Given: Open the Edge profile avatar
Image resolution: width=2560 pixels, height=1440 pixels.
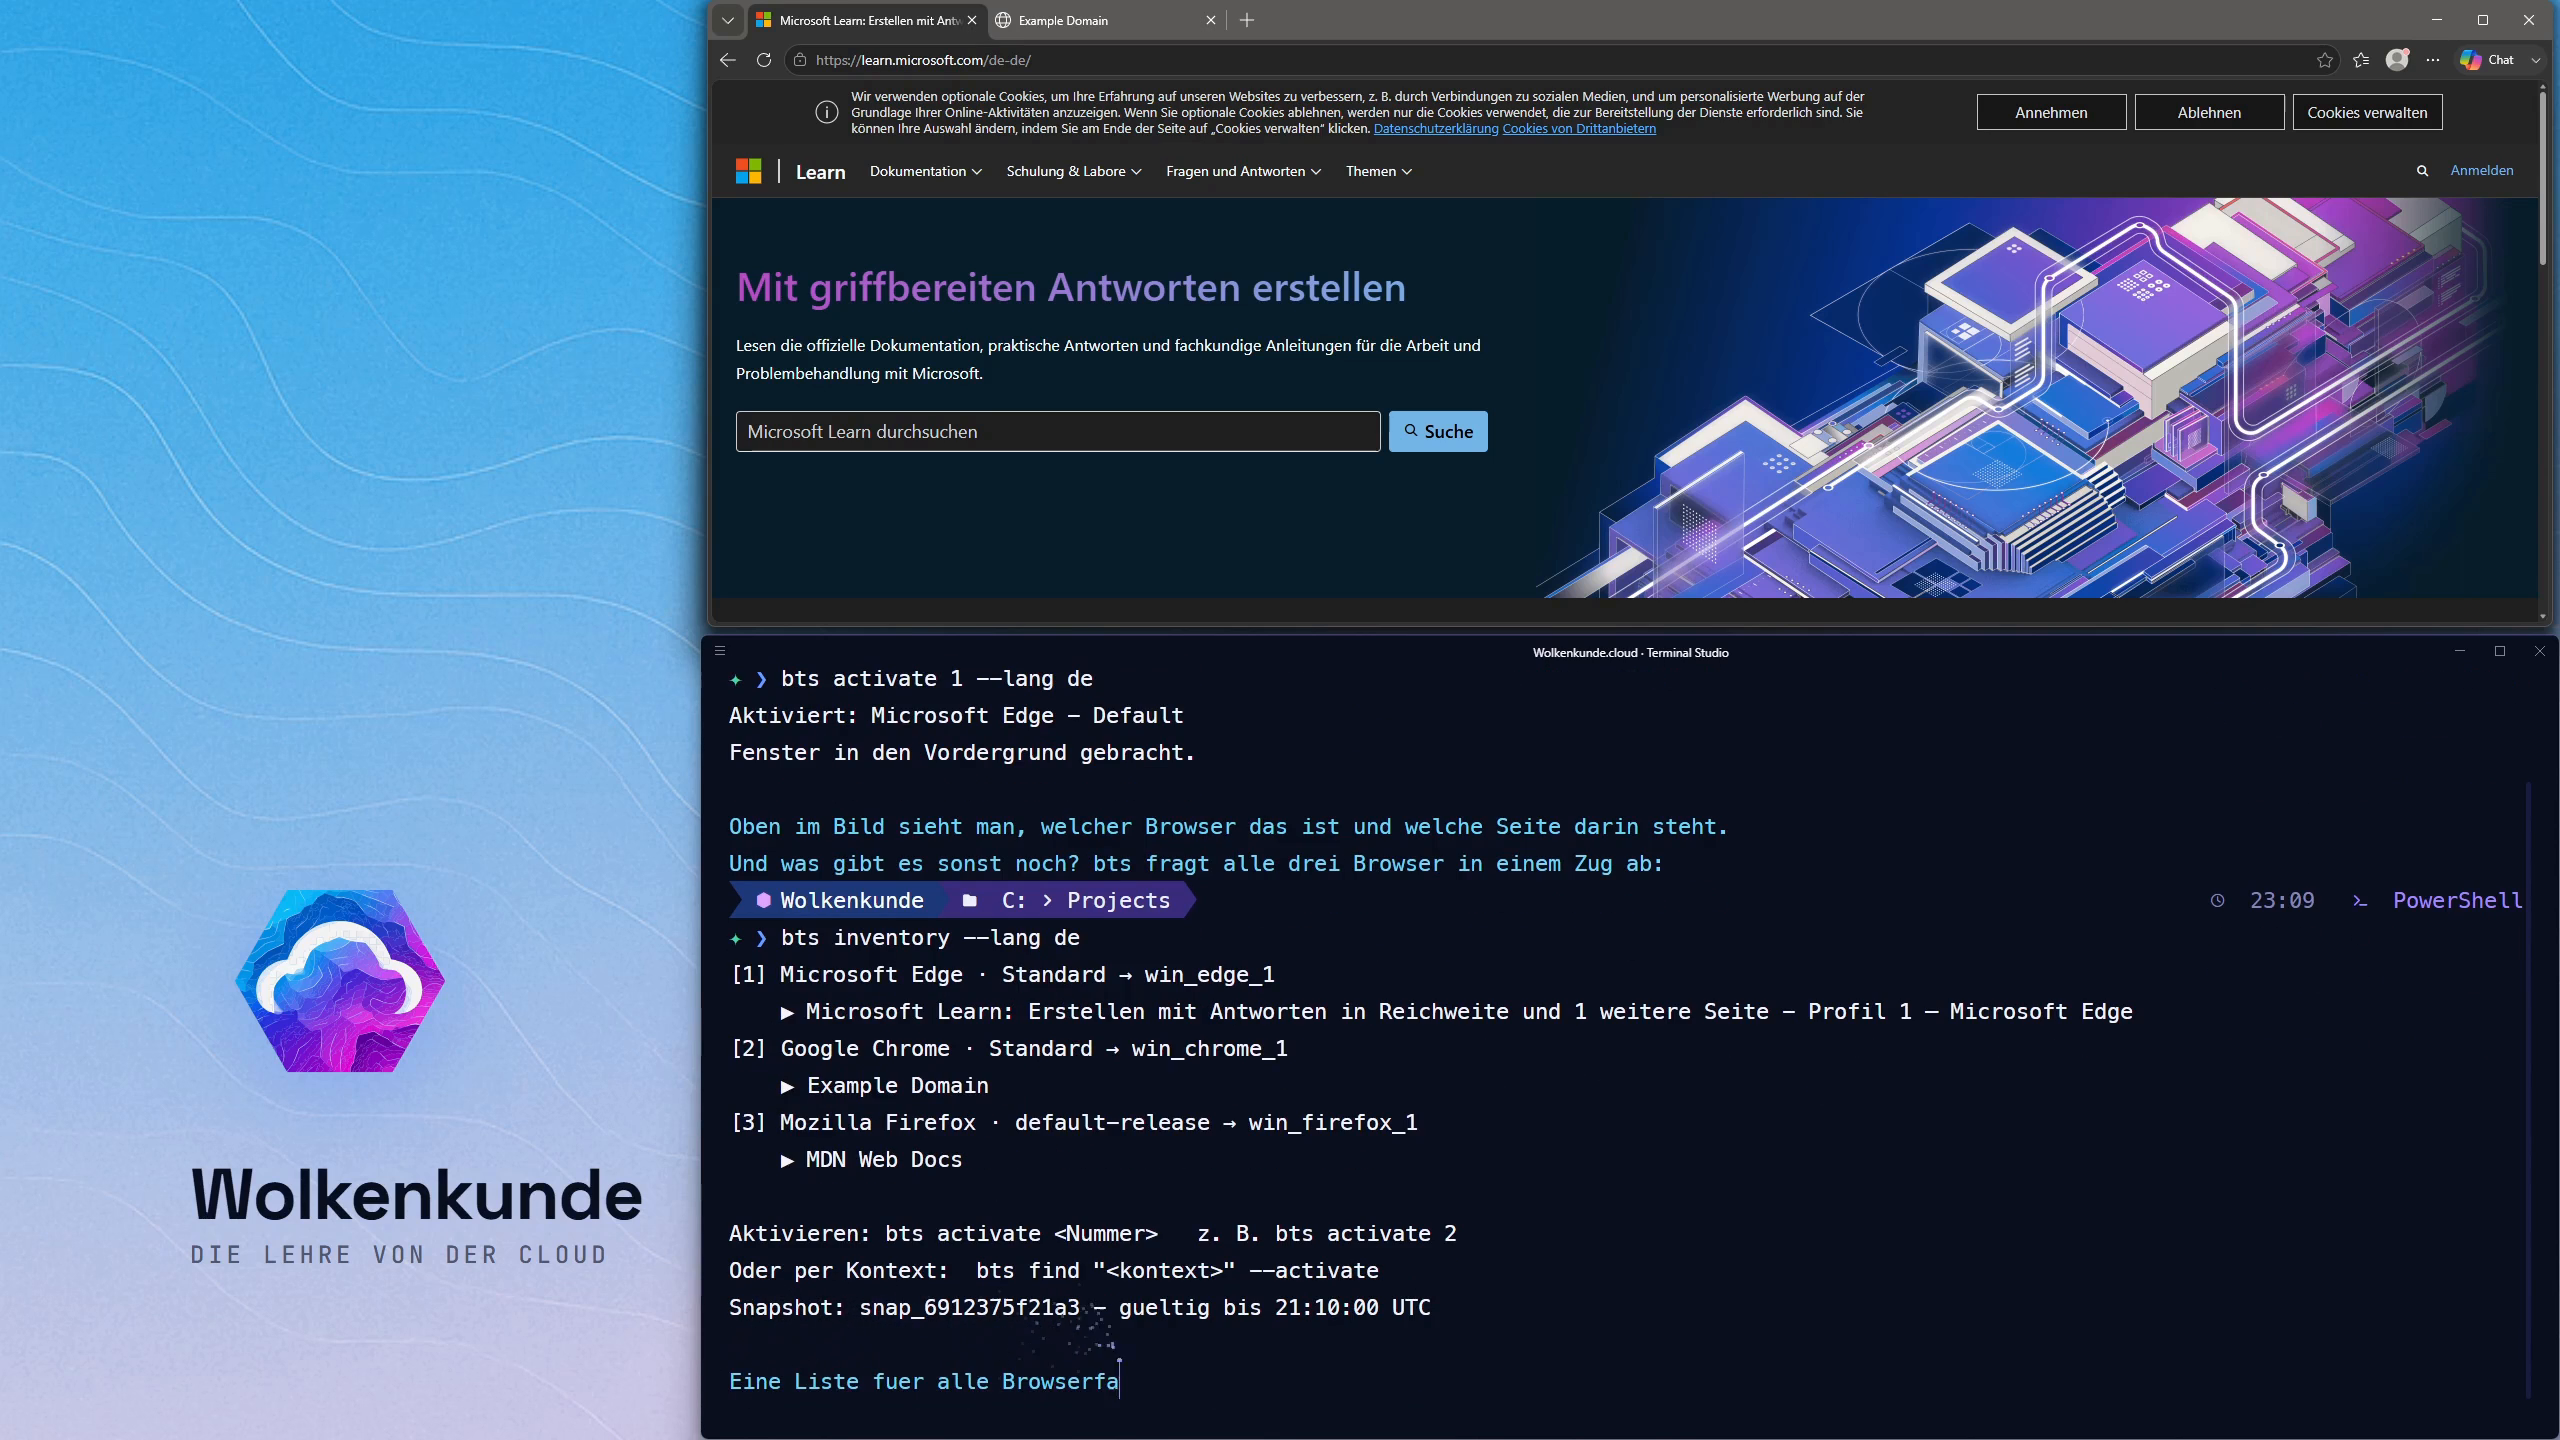Looking at the screenshot, I should (x=2397, y=60).
